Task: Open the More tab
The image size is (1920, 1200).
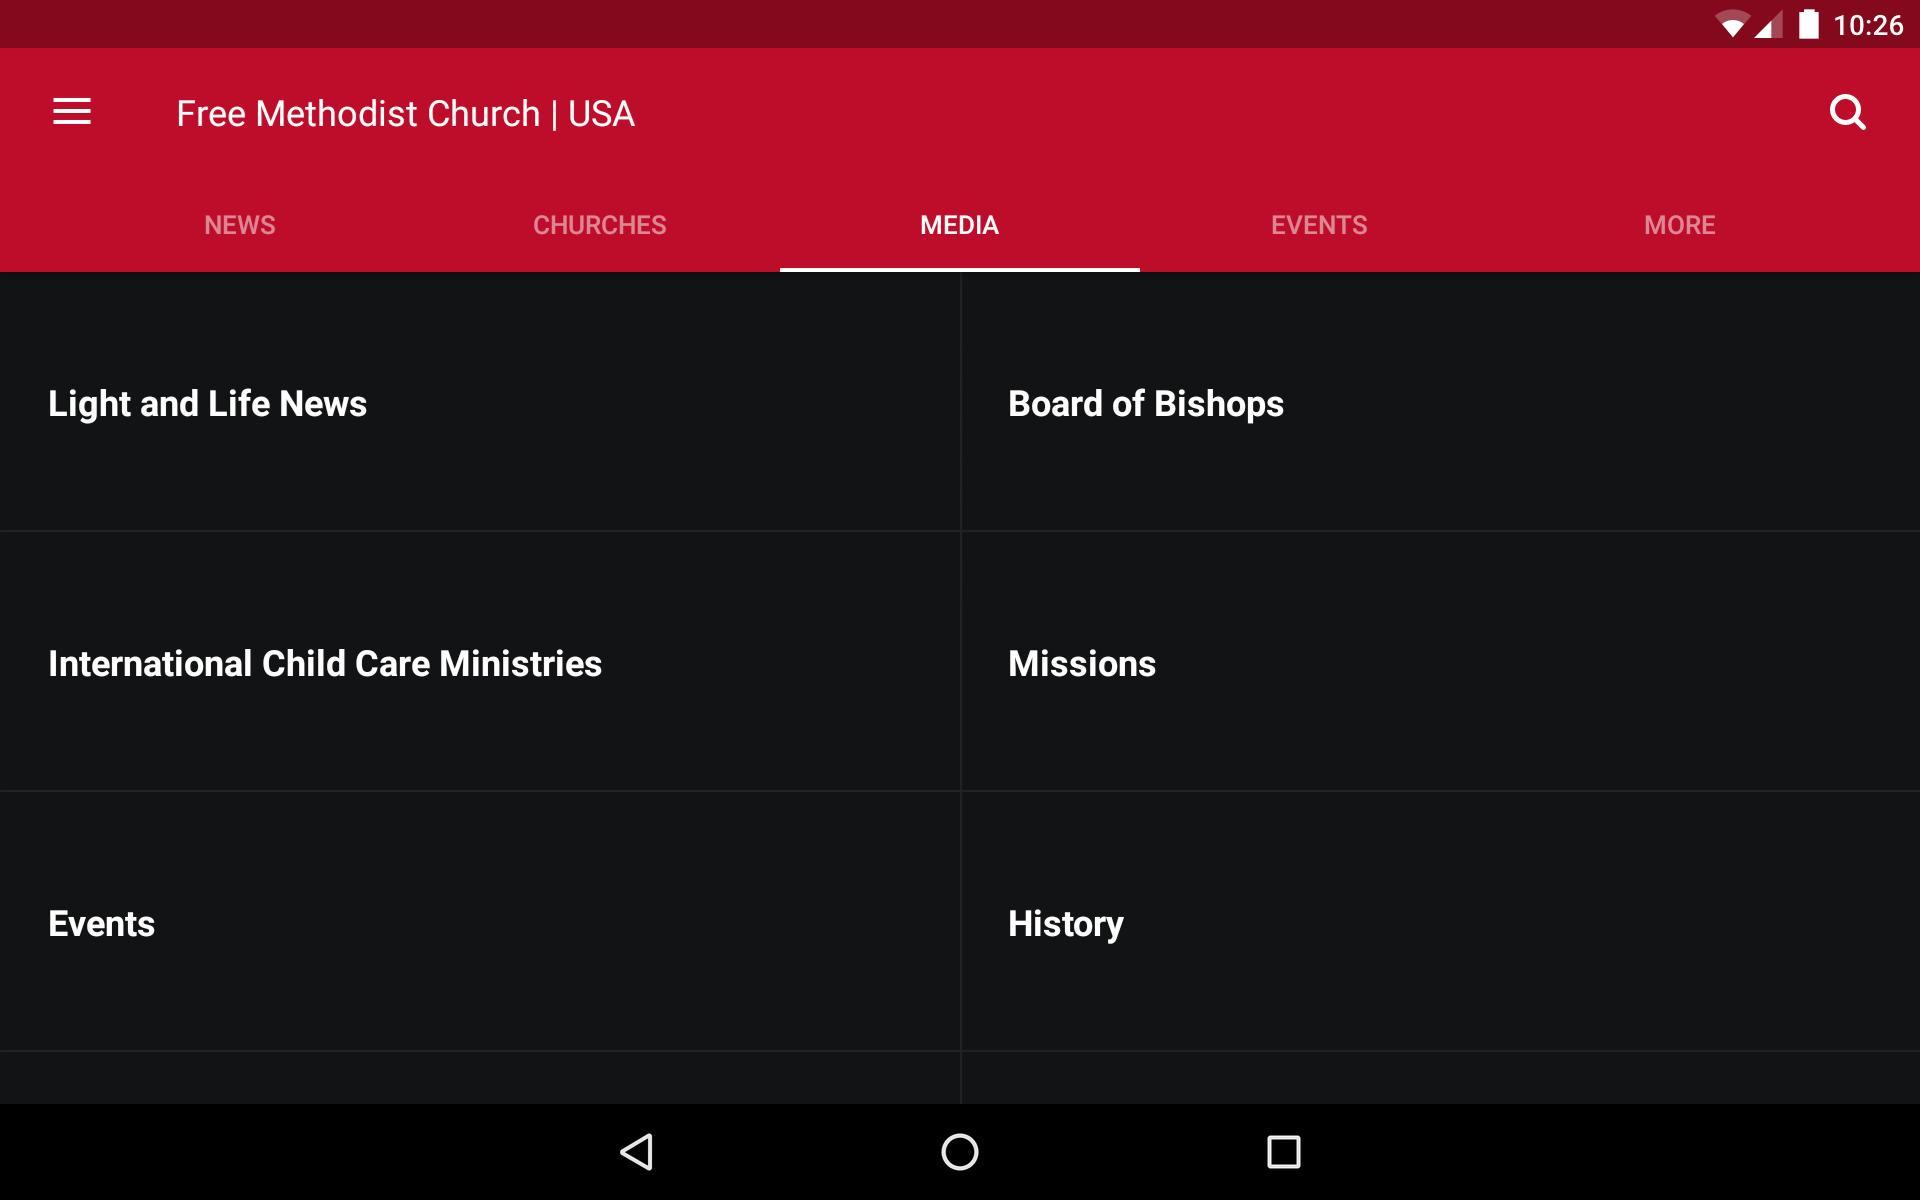Action: 1680,225
